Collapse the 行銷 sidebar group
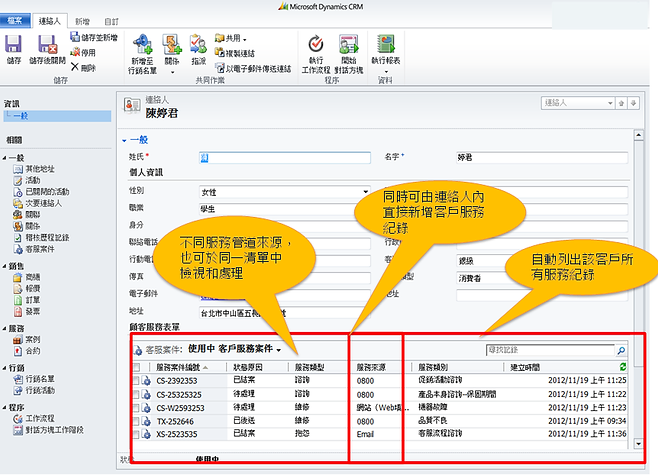Image resolution: width=658 pixels, height=475 pixels. pos(4,368)
